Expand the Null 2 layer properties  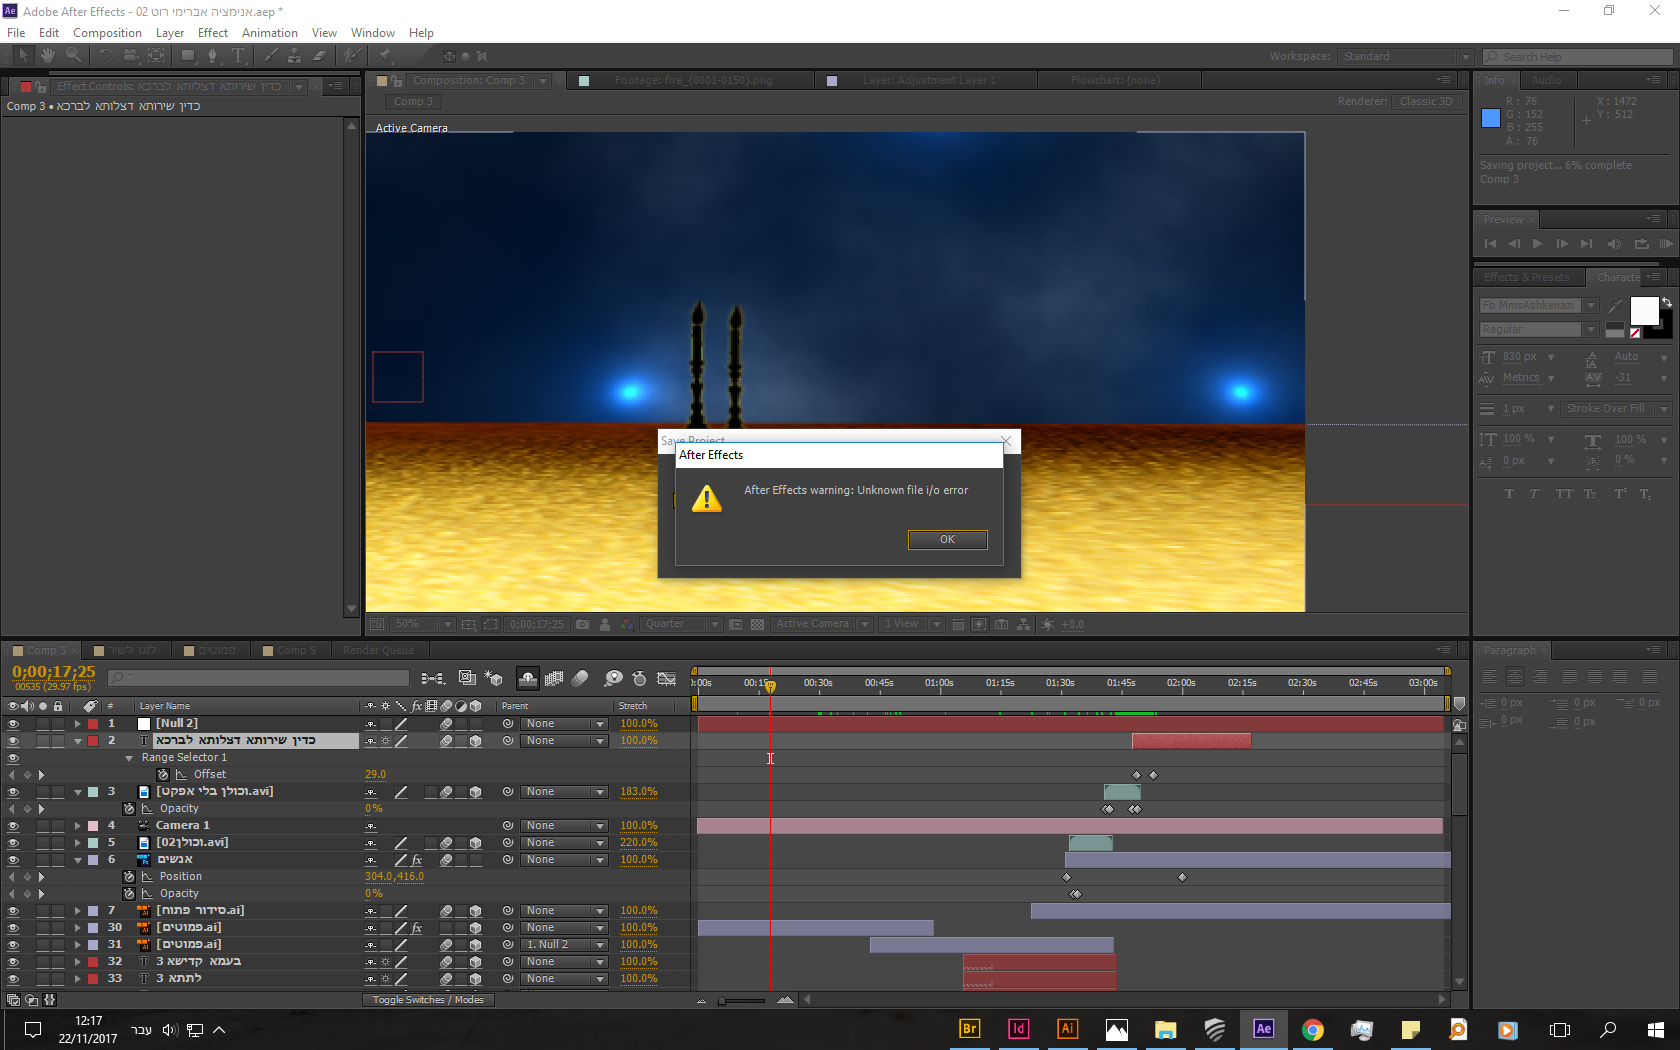pos(77,724)
